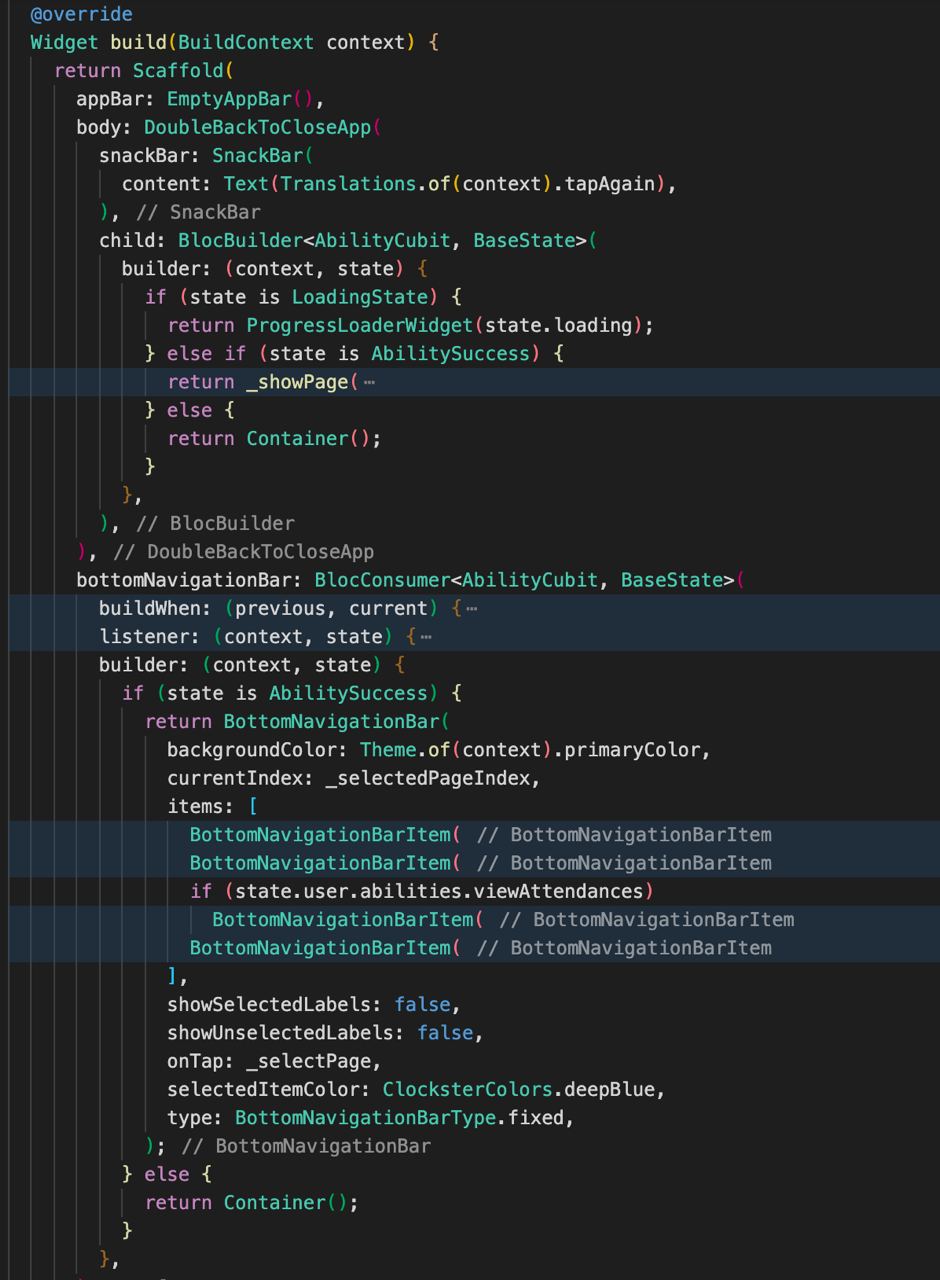Click the state.loading argument
Image resolution: width=940 pixels, height=1280 pixels.
coord(559,325)
